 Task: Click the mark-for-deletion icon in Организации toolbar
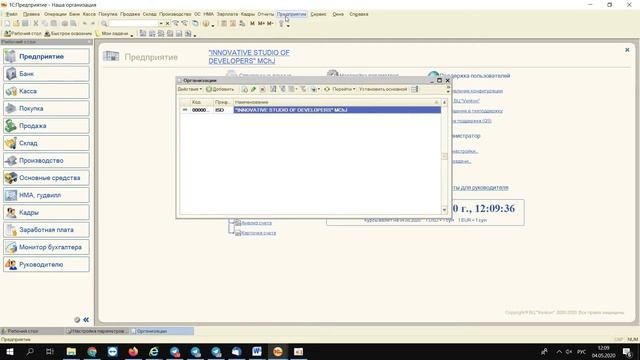tap(262, 89)
